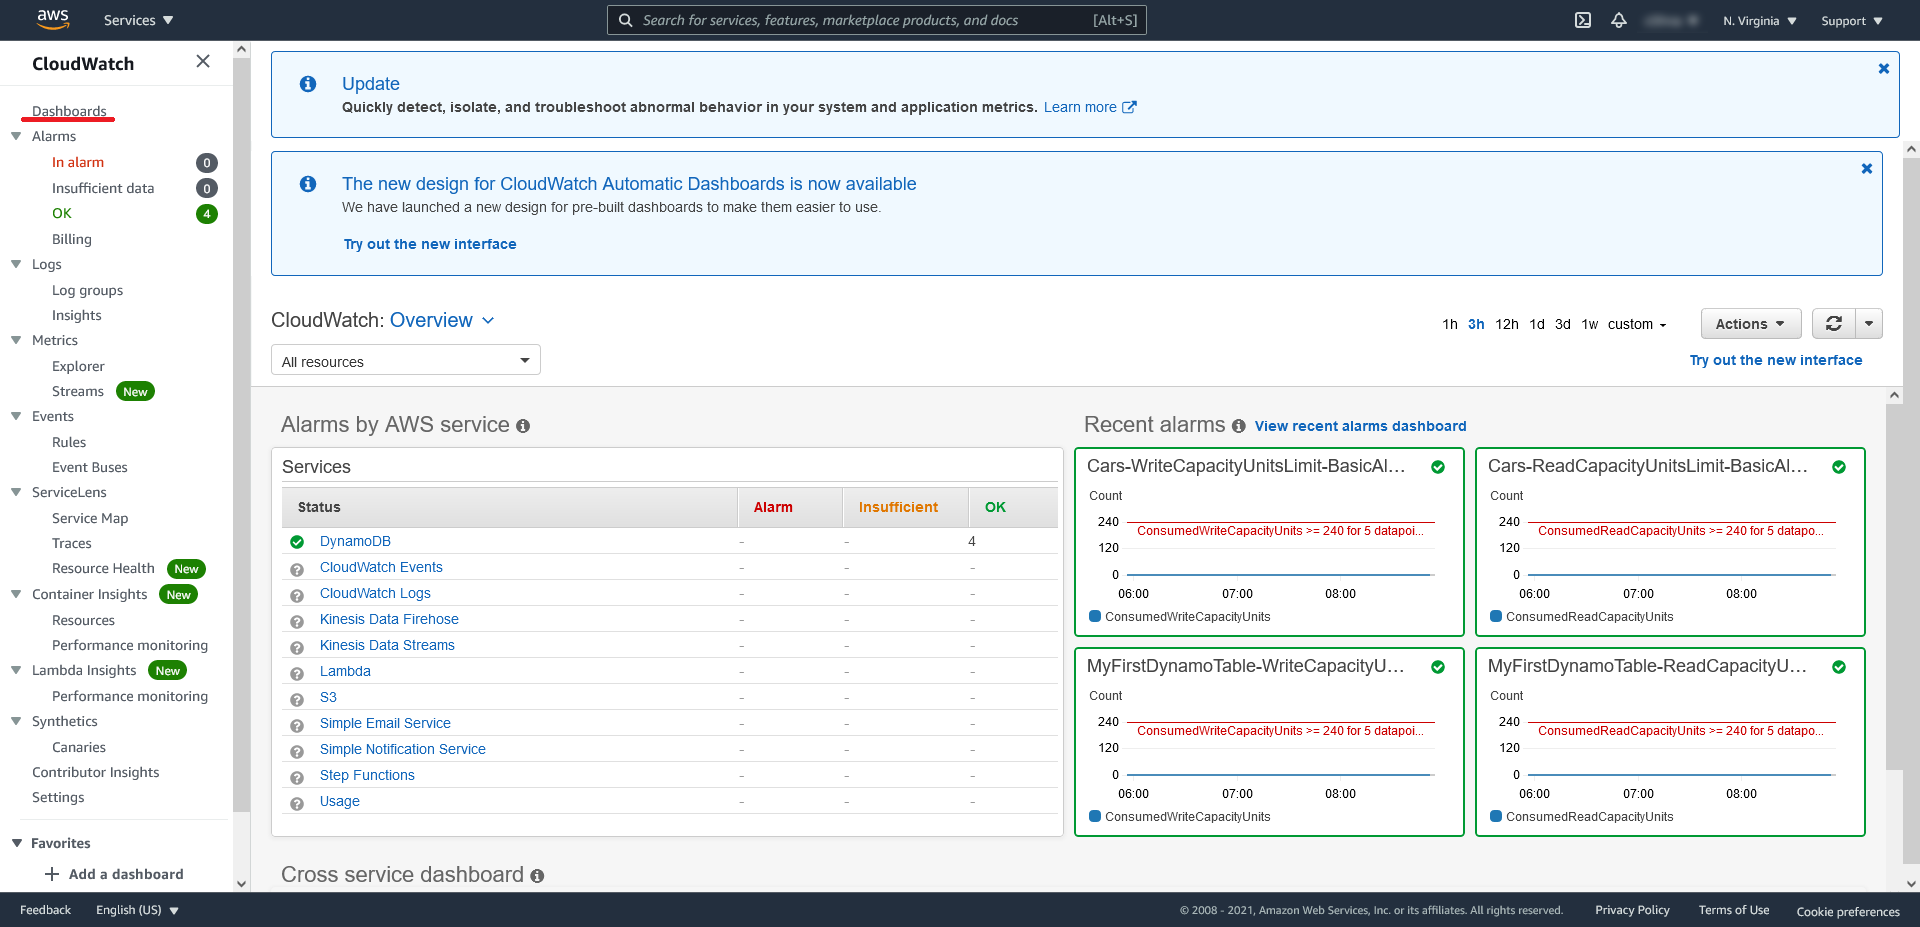Collapse the Events section in sidebar

coord(16,416)
